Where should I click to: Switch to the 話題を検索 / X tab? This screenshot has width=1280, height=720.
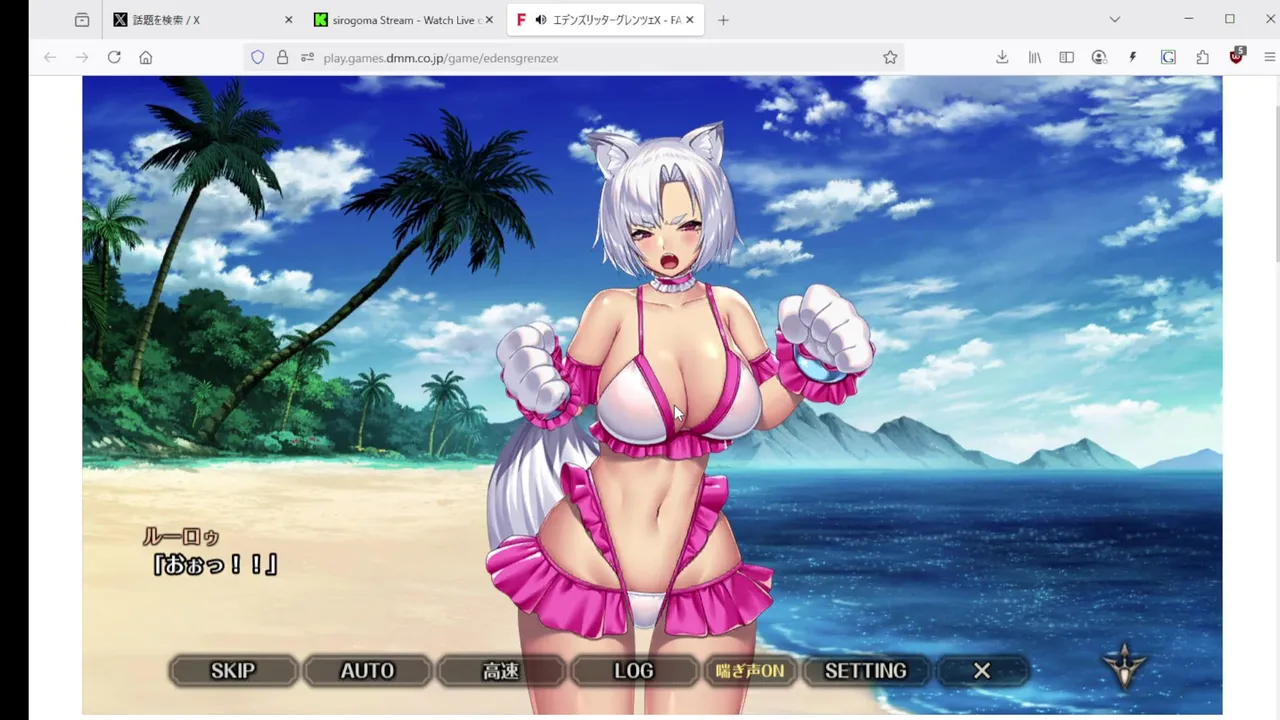[x=203, y=20]
